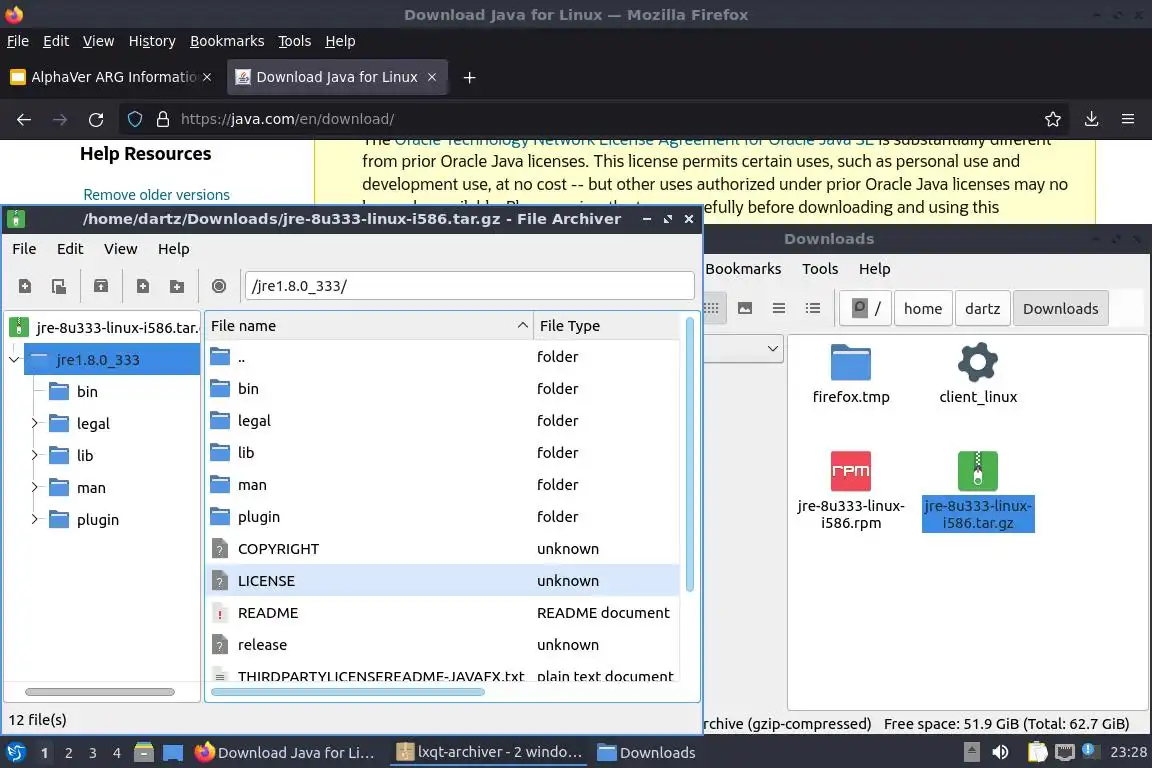Screen dimensions: 1152x768
Task: Open archiver Edit menu
Action: click(x=70, y=249)
